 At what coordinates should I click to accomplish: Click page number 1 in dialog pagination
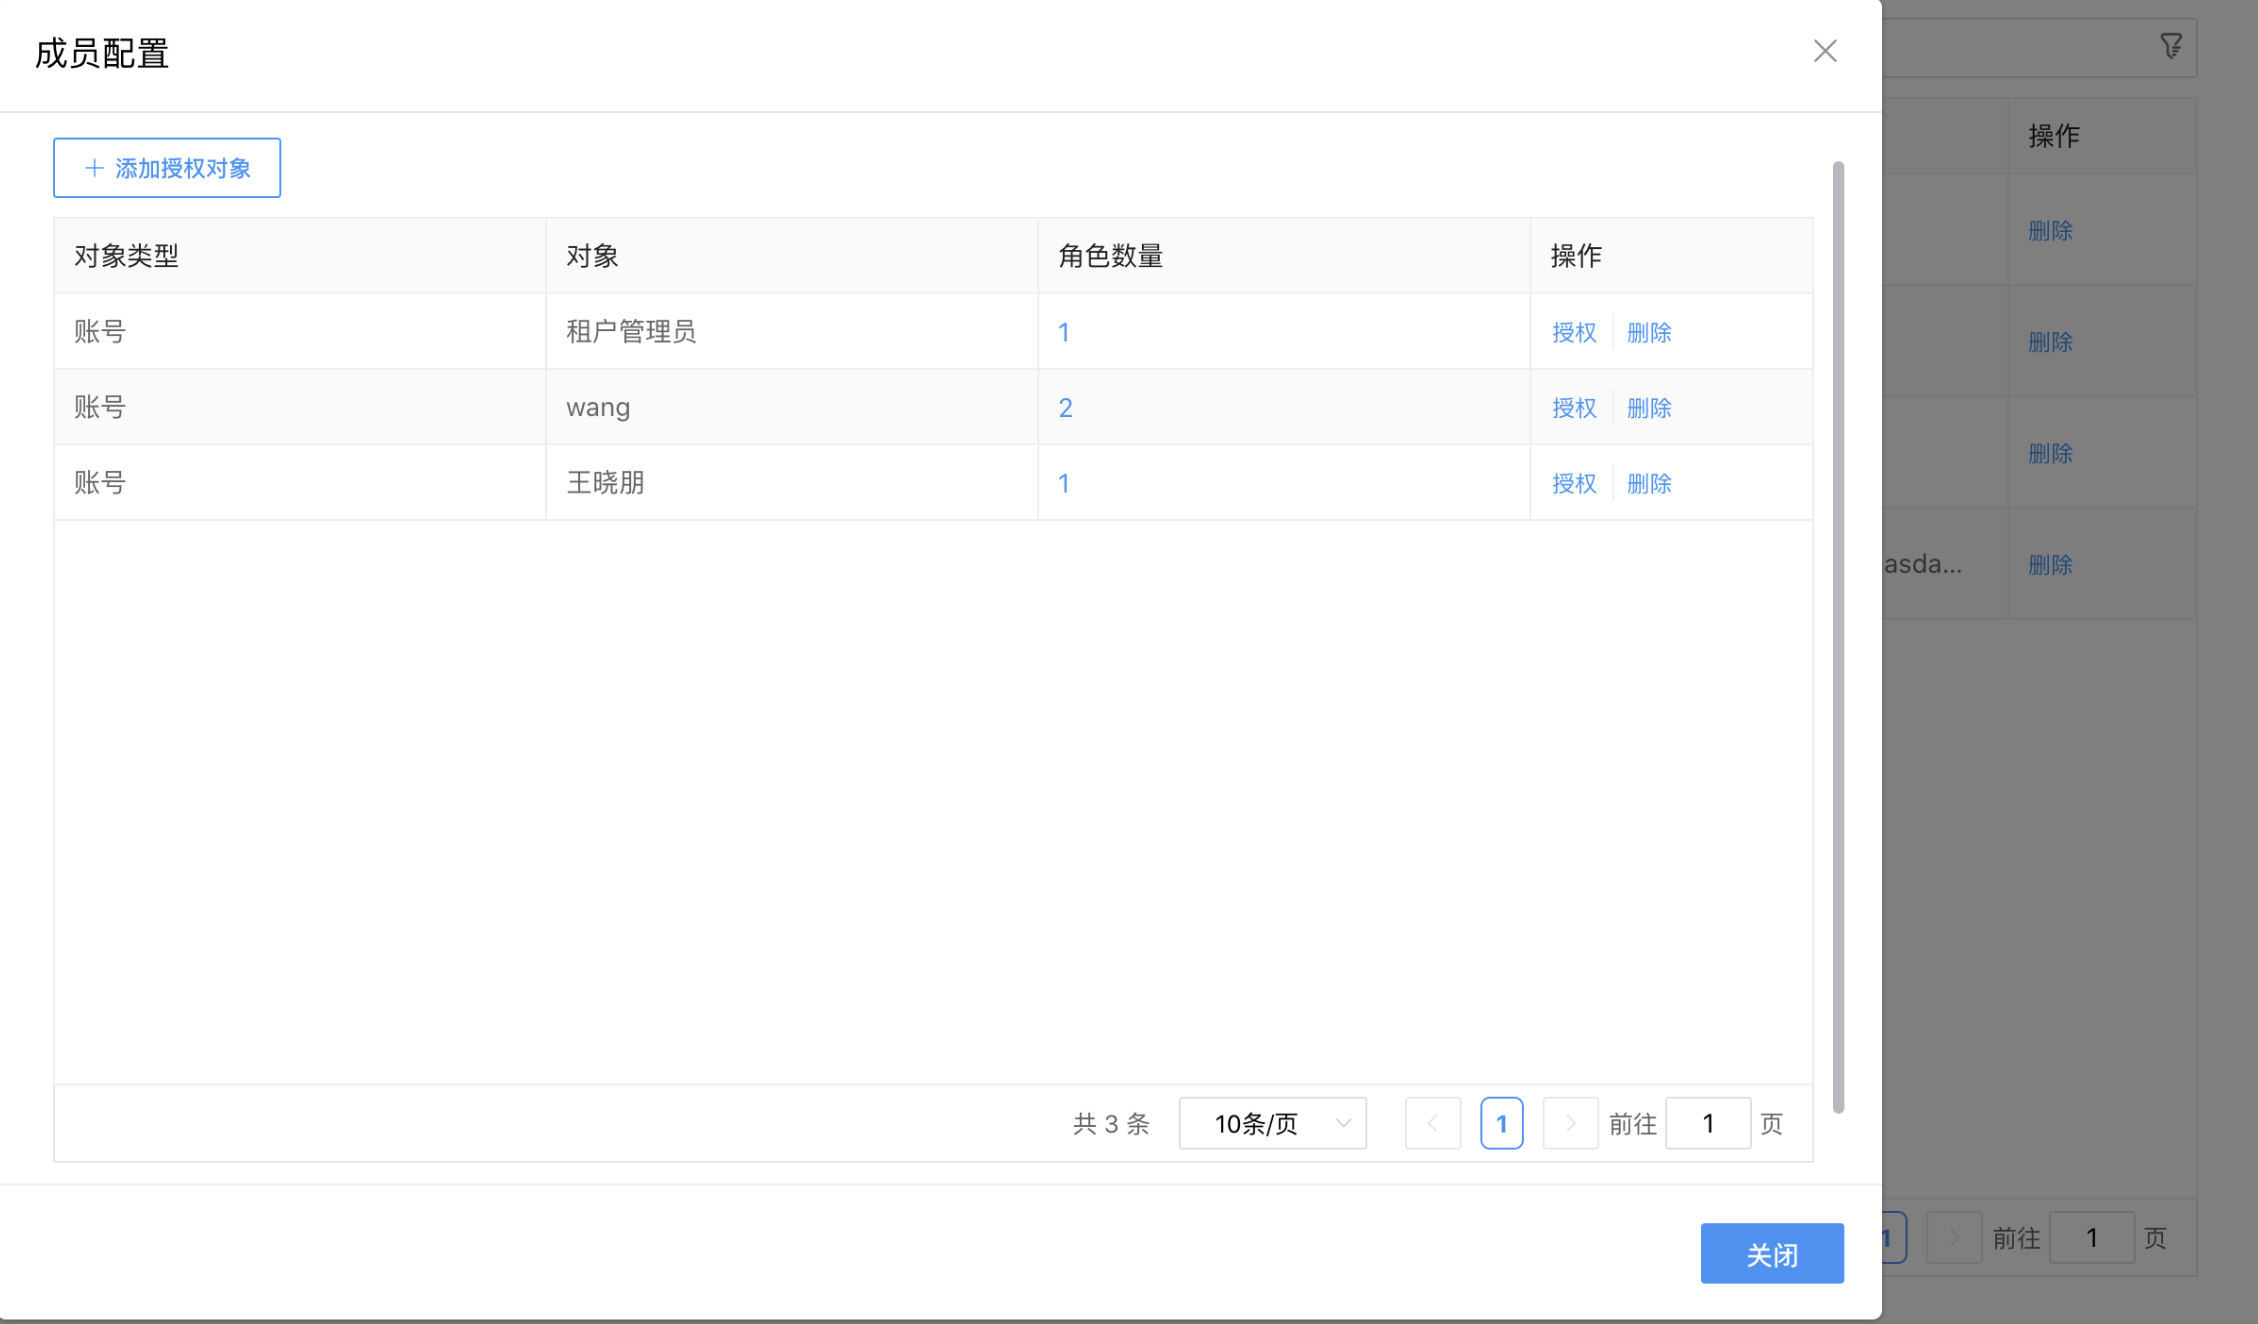(x=1502, y=1123)
